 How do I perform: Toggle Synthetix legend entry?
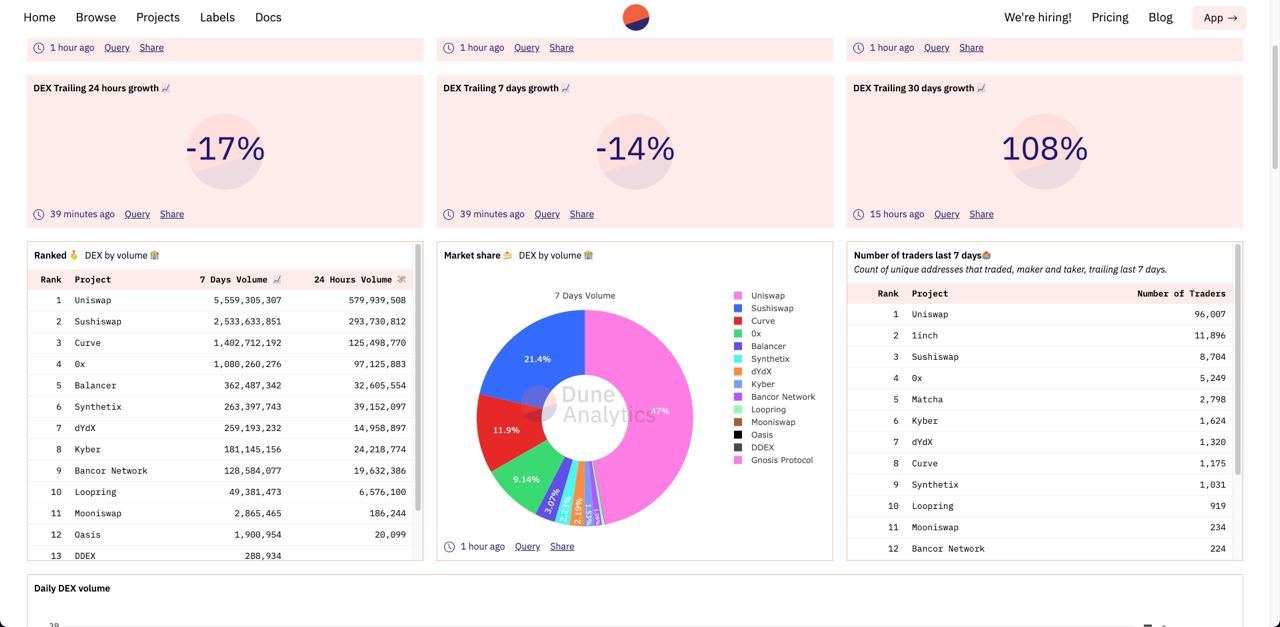click(762, 359)
